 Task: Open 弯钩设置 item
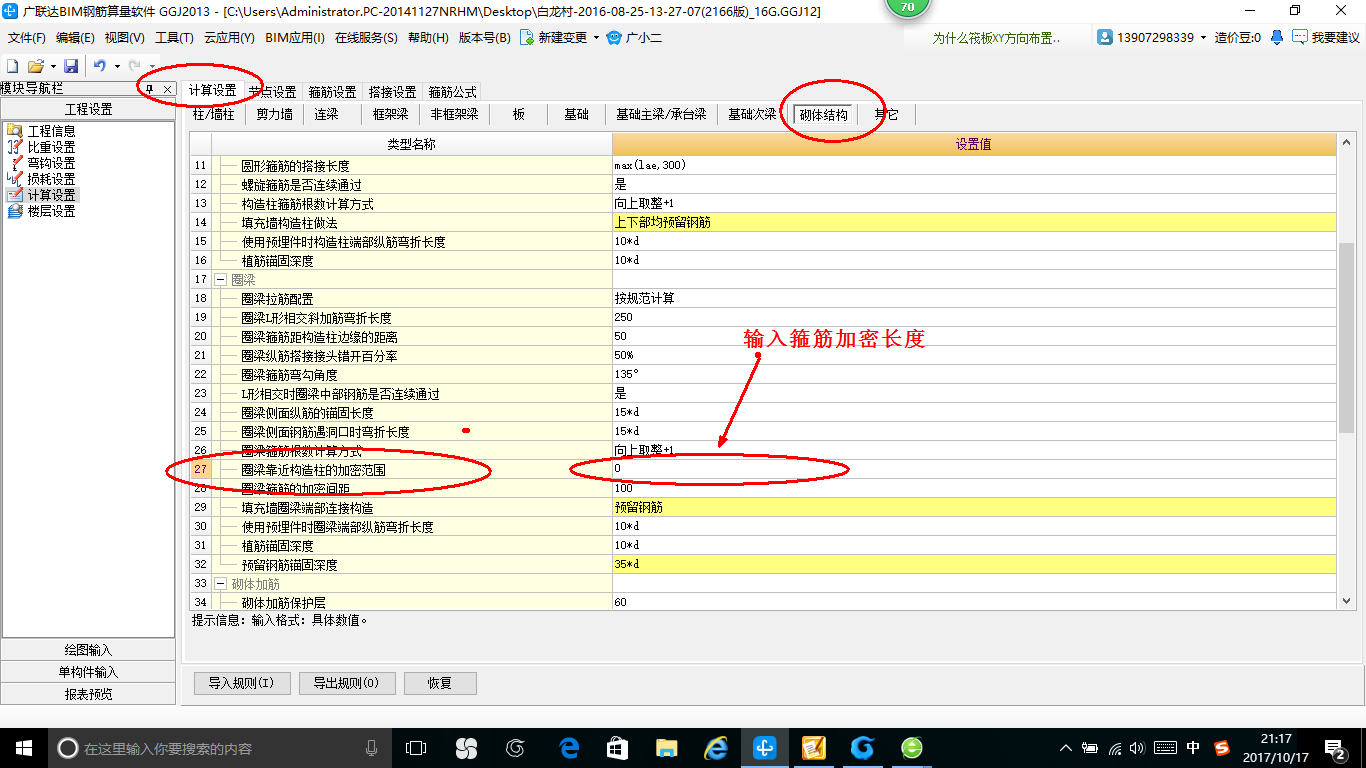tap(51, 163)
